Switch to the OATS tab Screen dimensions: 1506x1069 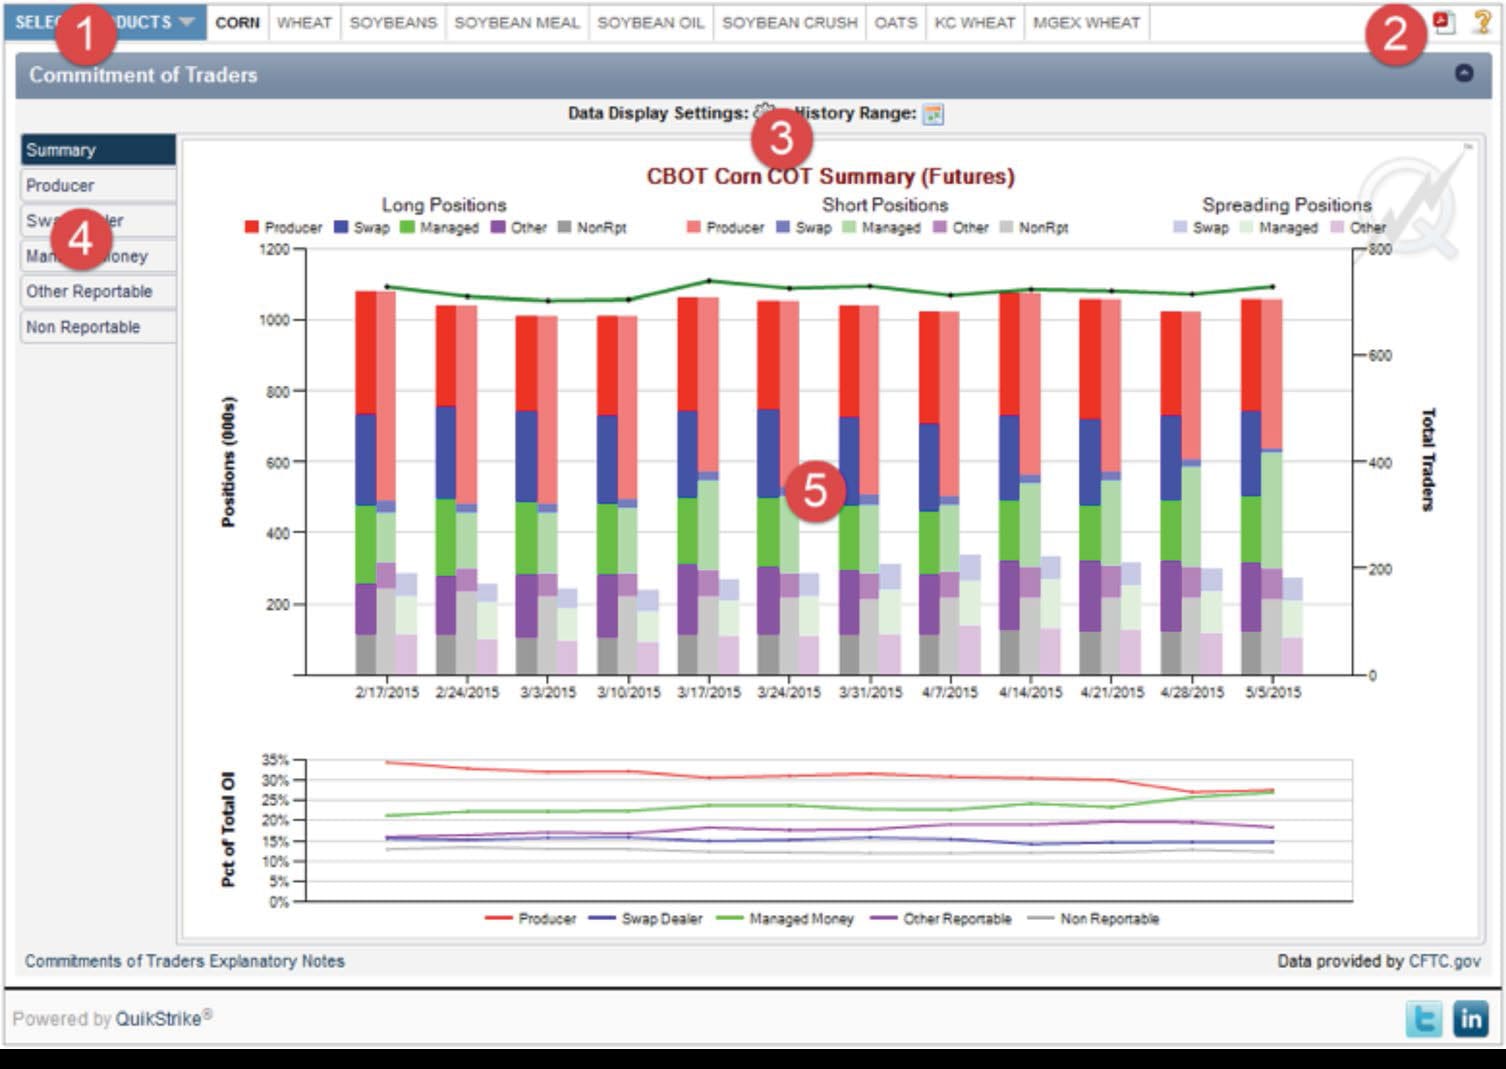[x=896, y=22]
